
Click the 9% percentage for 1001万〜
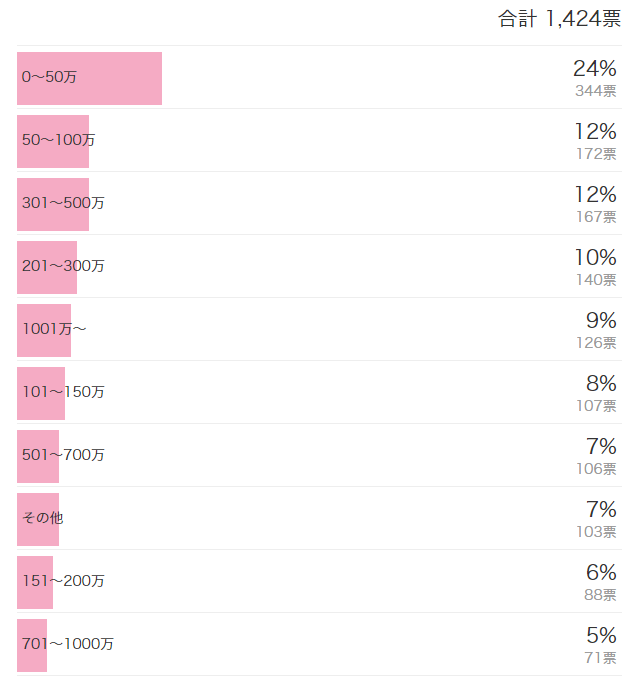(x=601, y=321)
